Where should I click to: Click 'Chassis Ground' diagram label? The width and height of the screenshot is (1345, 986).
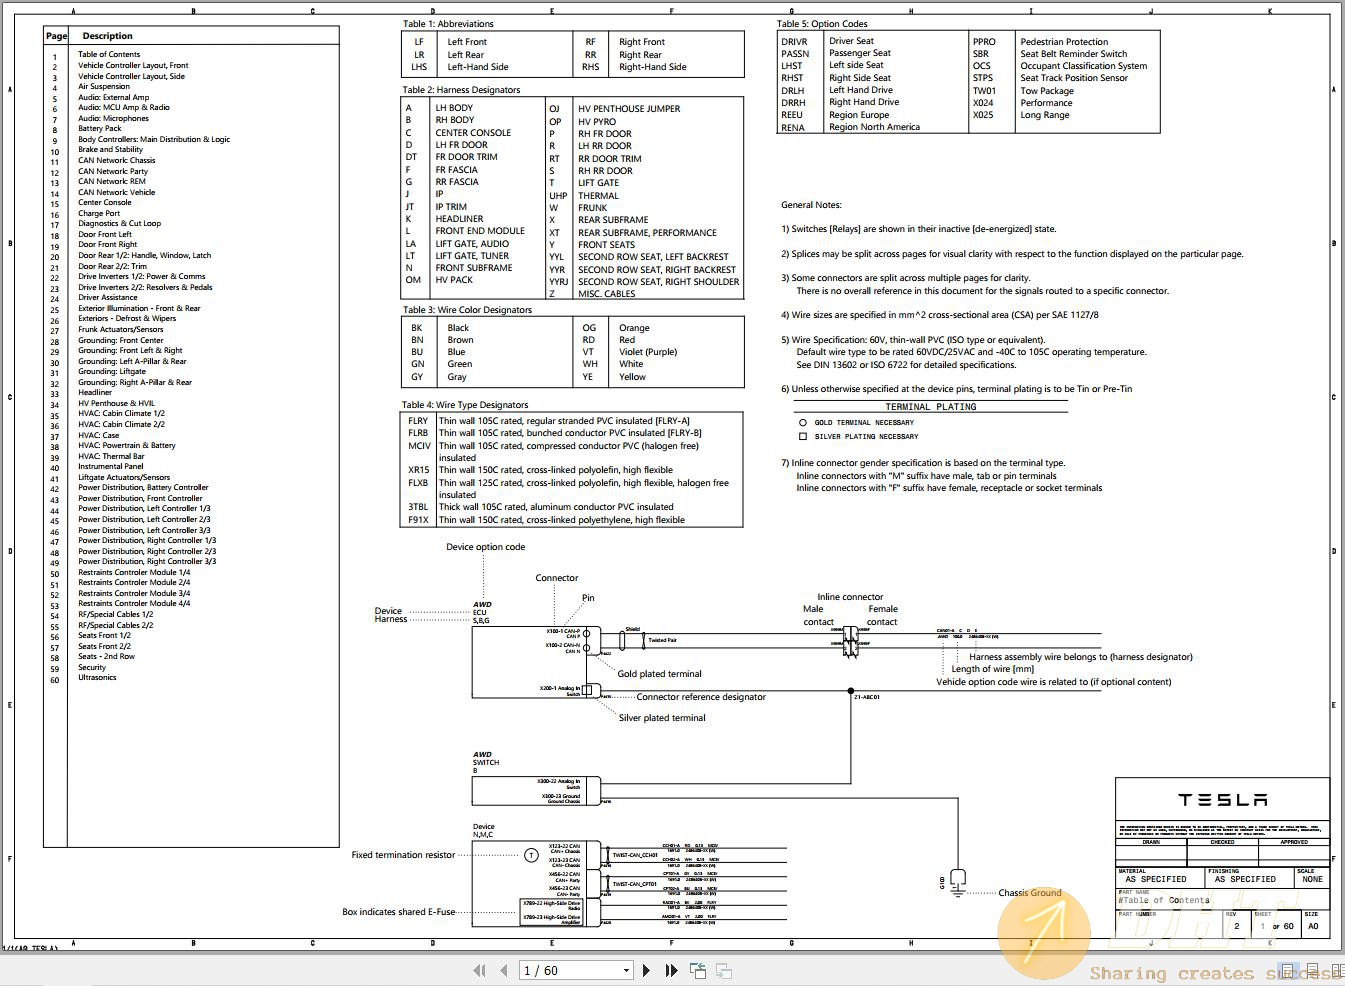point(1030,893)
